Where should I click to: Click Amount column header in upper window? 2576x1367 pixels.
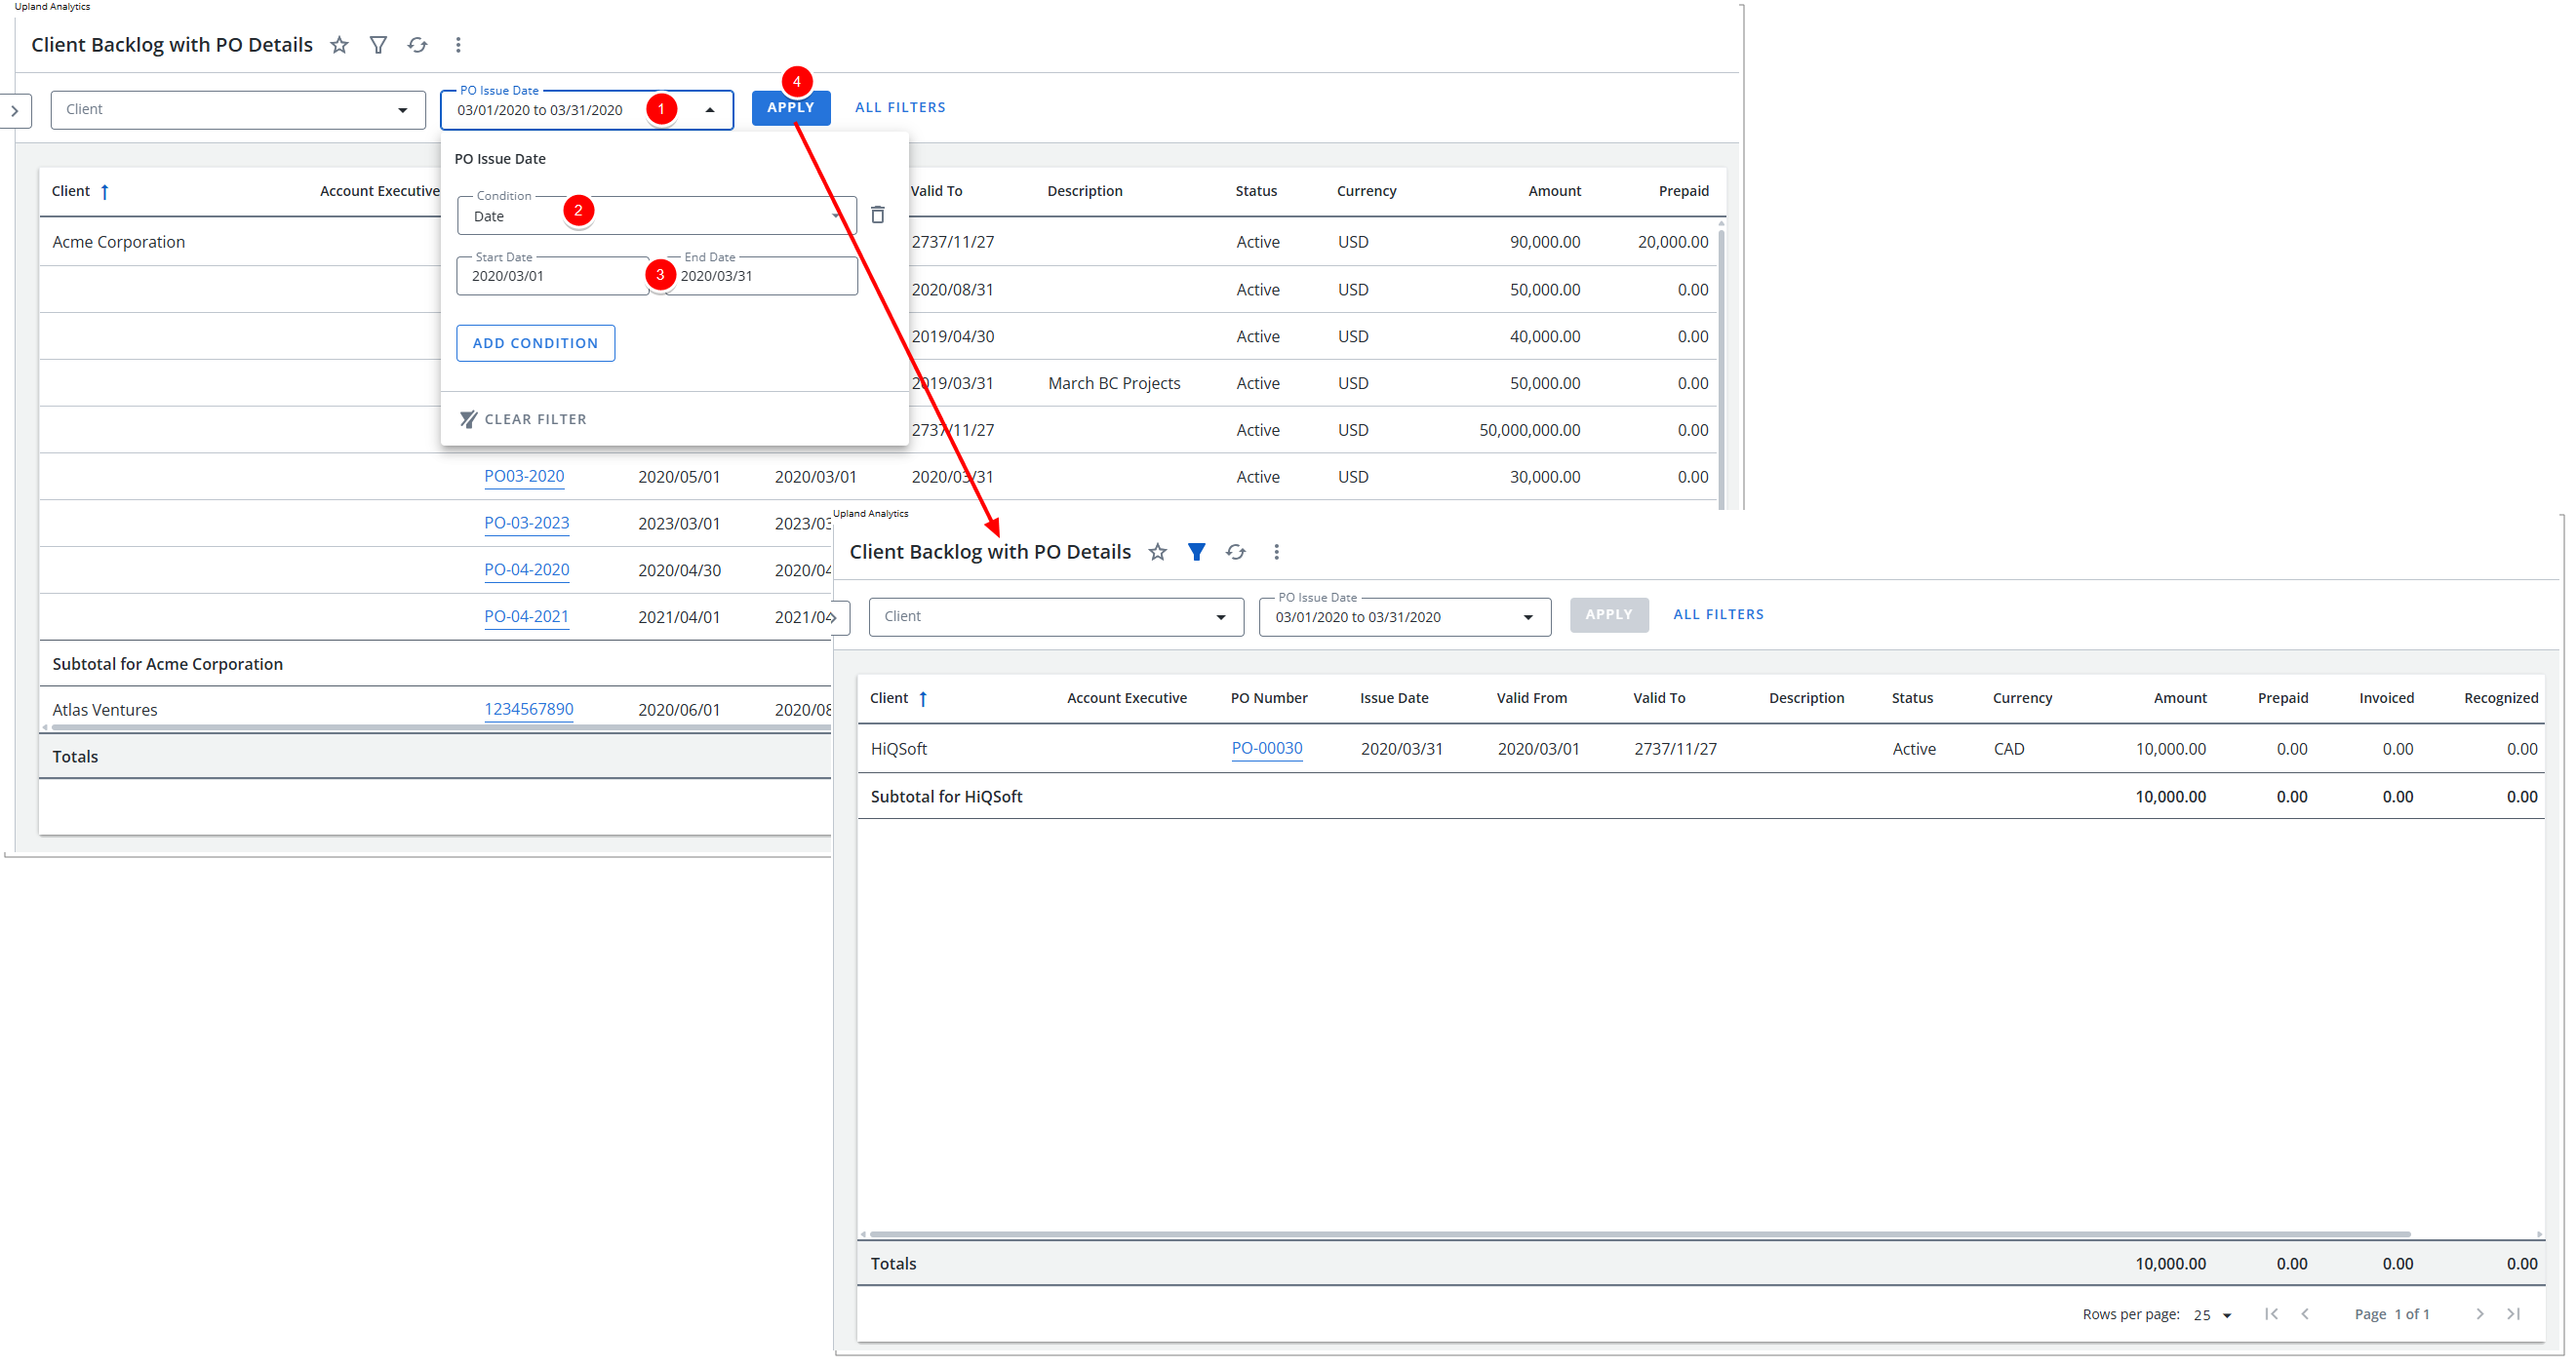pyautogui.click(x=1554, y=191)
